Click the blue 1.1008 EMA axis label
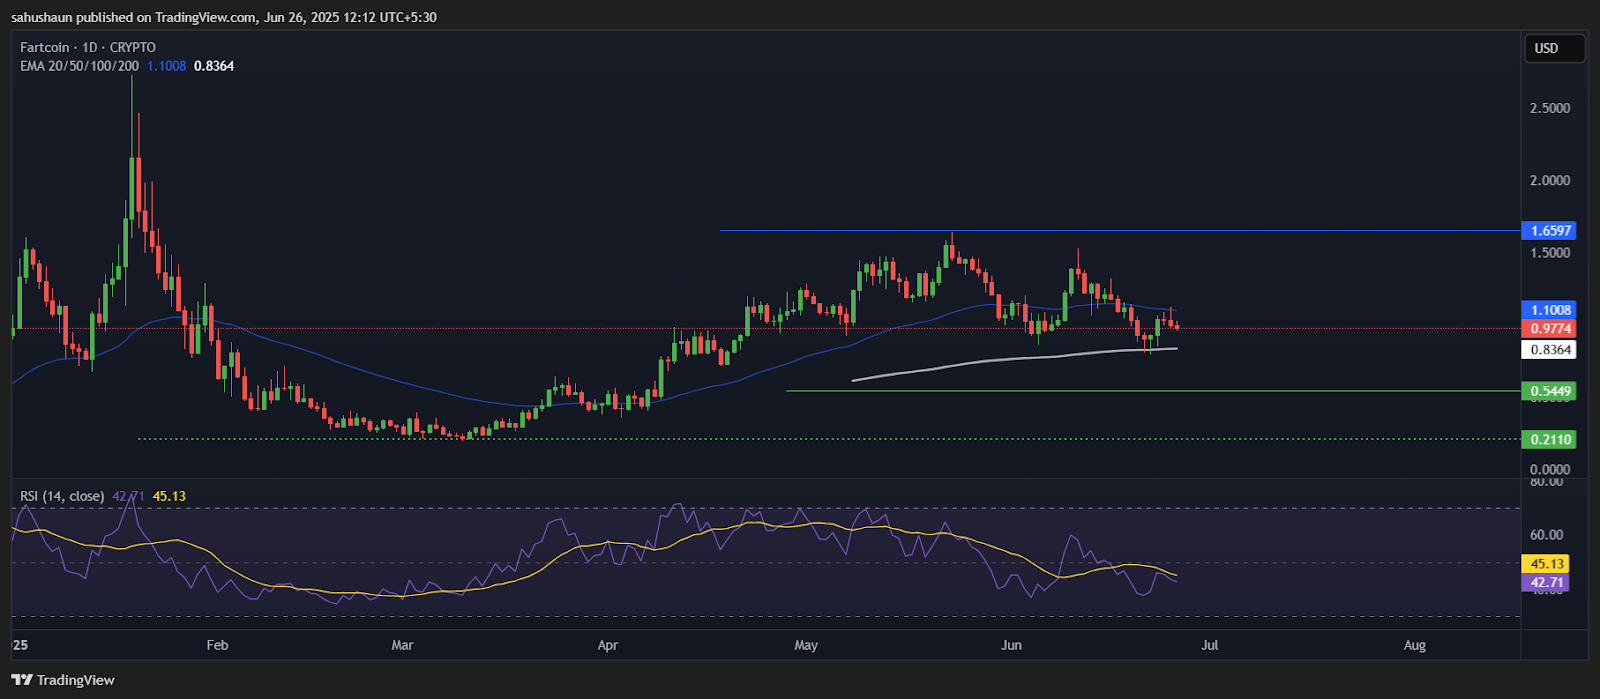 click(x=1547, y=310)
